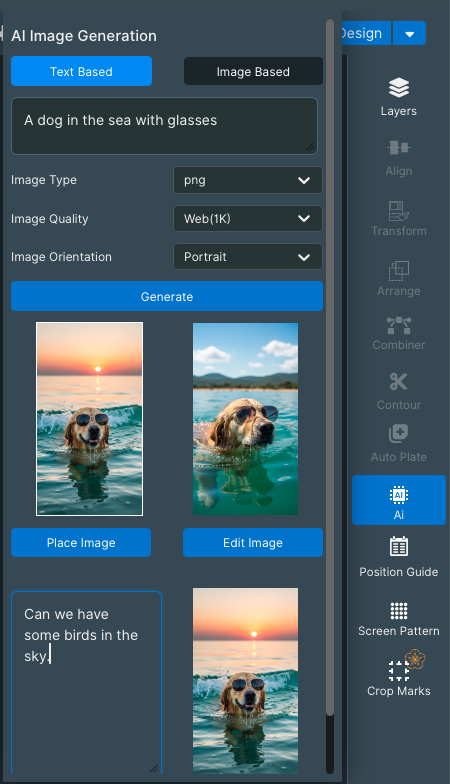
Task: Expand the Image Type png dropdown
Action: 248,180
